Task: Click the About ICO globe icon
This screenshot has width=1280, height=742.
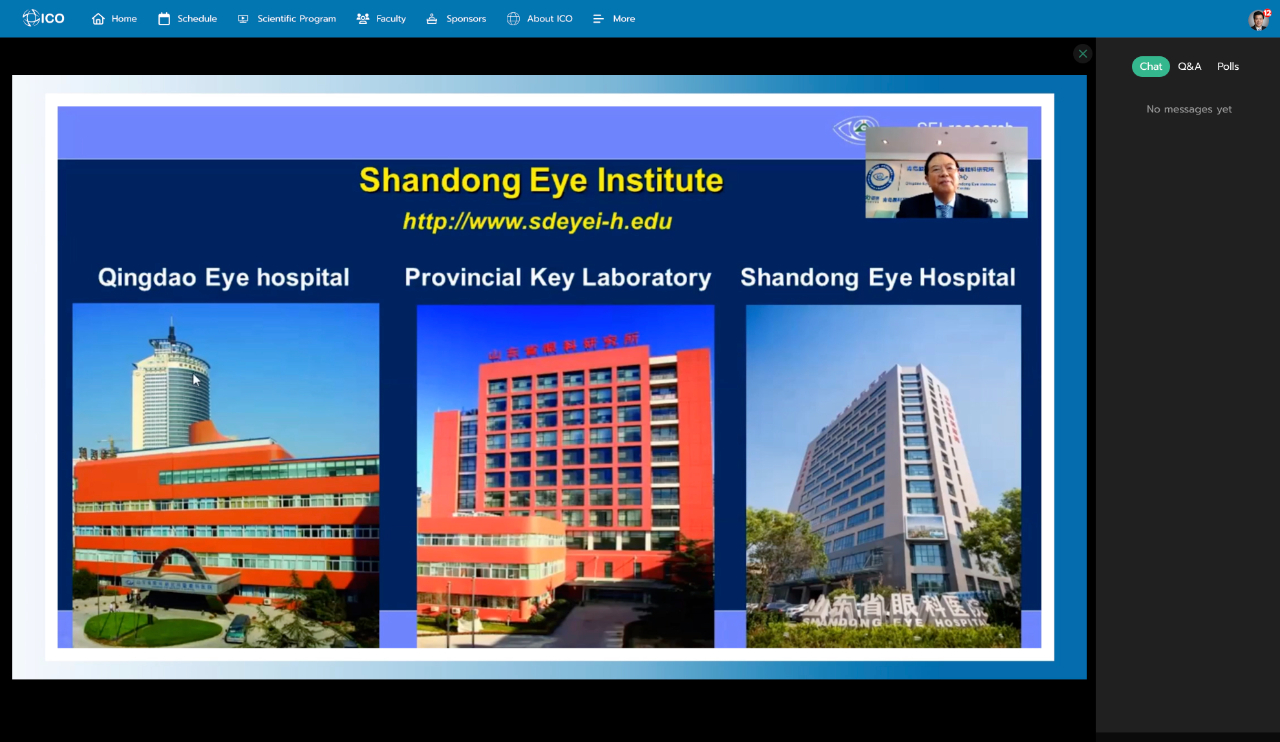Action: pyautogui.click(x=513, y=19)
